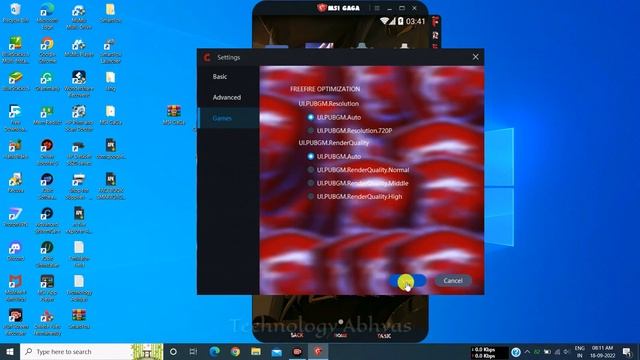Image resolution: width=640 pixels, height=360 pixels.
Task: Open Google Chrome from the taskbar
Action: coord(236,351)
